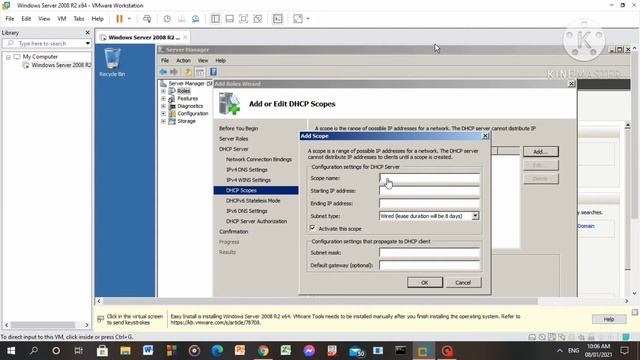Screen dimensions: 640x360
Task: Open the VMware Tabs menu
Action: pyautogui.click(x=79, y=19)
